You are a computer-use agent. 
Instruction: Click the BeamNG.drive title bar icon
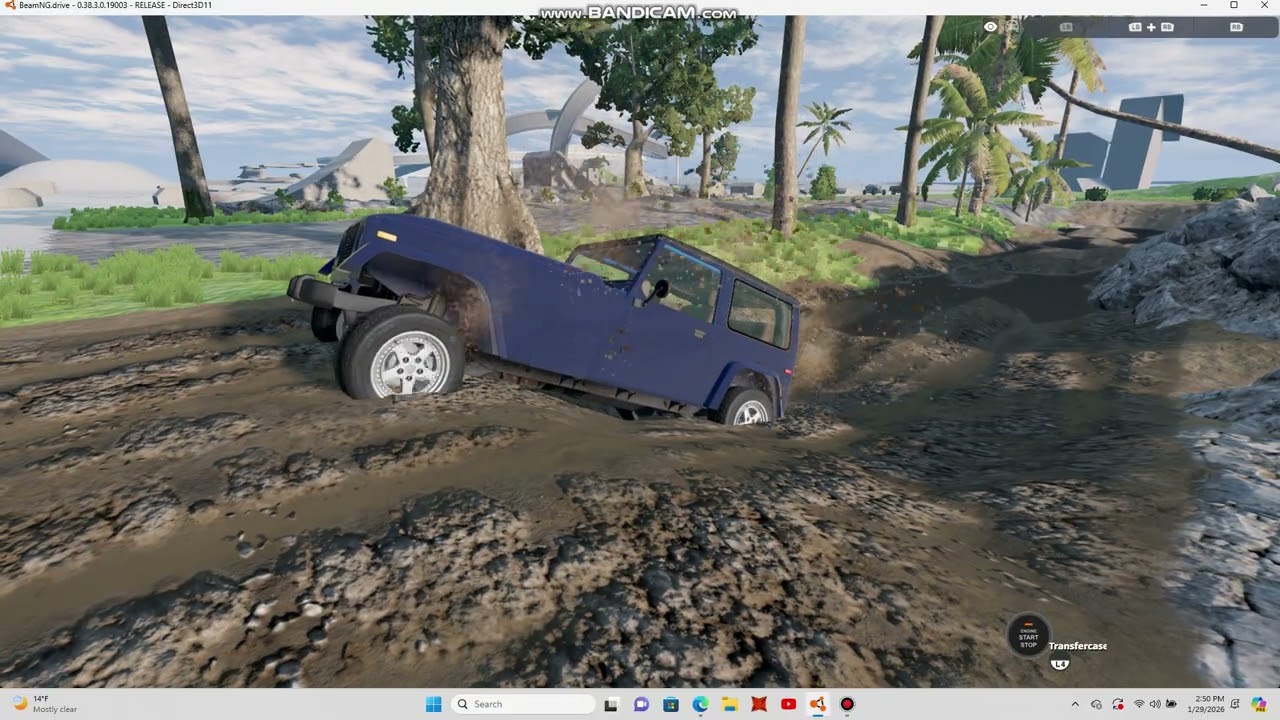click(9, 6)
